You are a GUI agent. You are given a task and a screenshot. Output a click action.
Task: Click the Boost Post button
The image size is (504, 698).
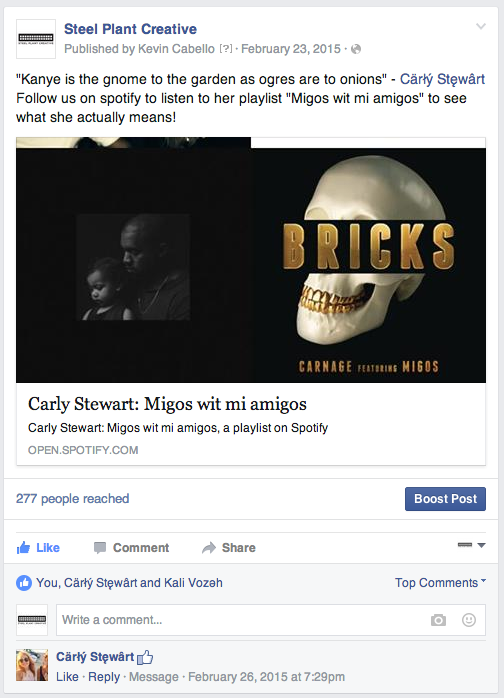point(445,499)
